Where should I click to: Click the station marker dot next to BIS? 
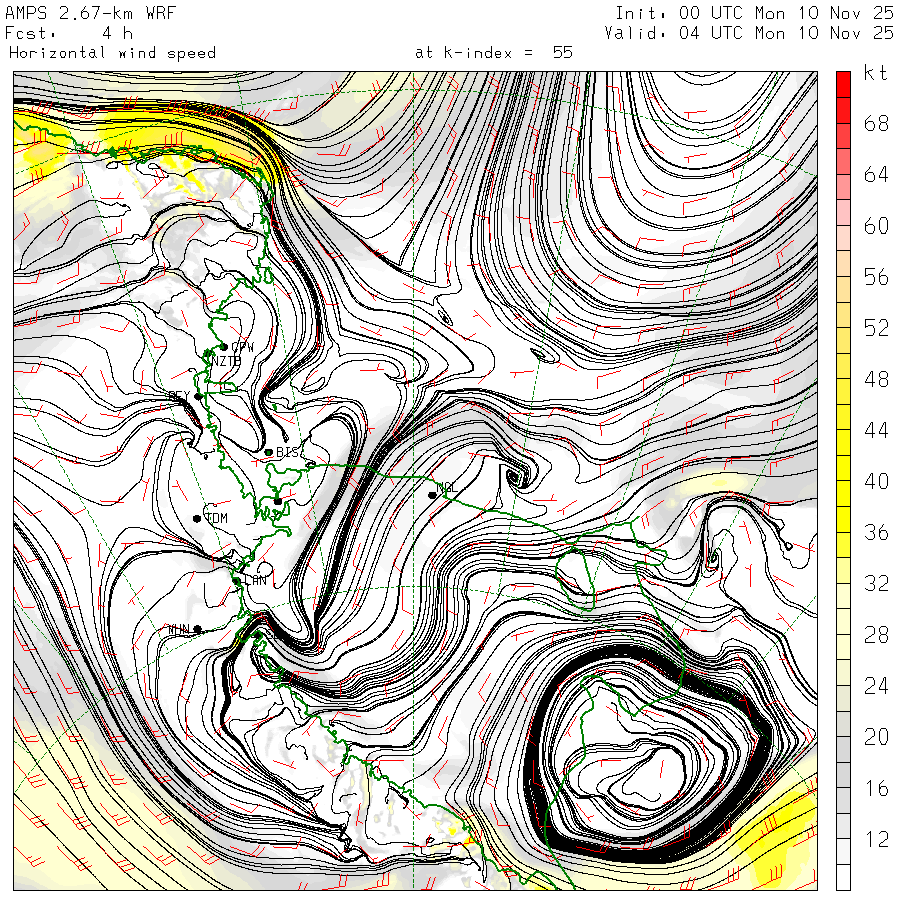coord(269,452)
